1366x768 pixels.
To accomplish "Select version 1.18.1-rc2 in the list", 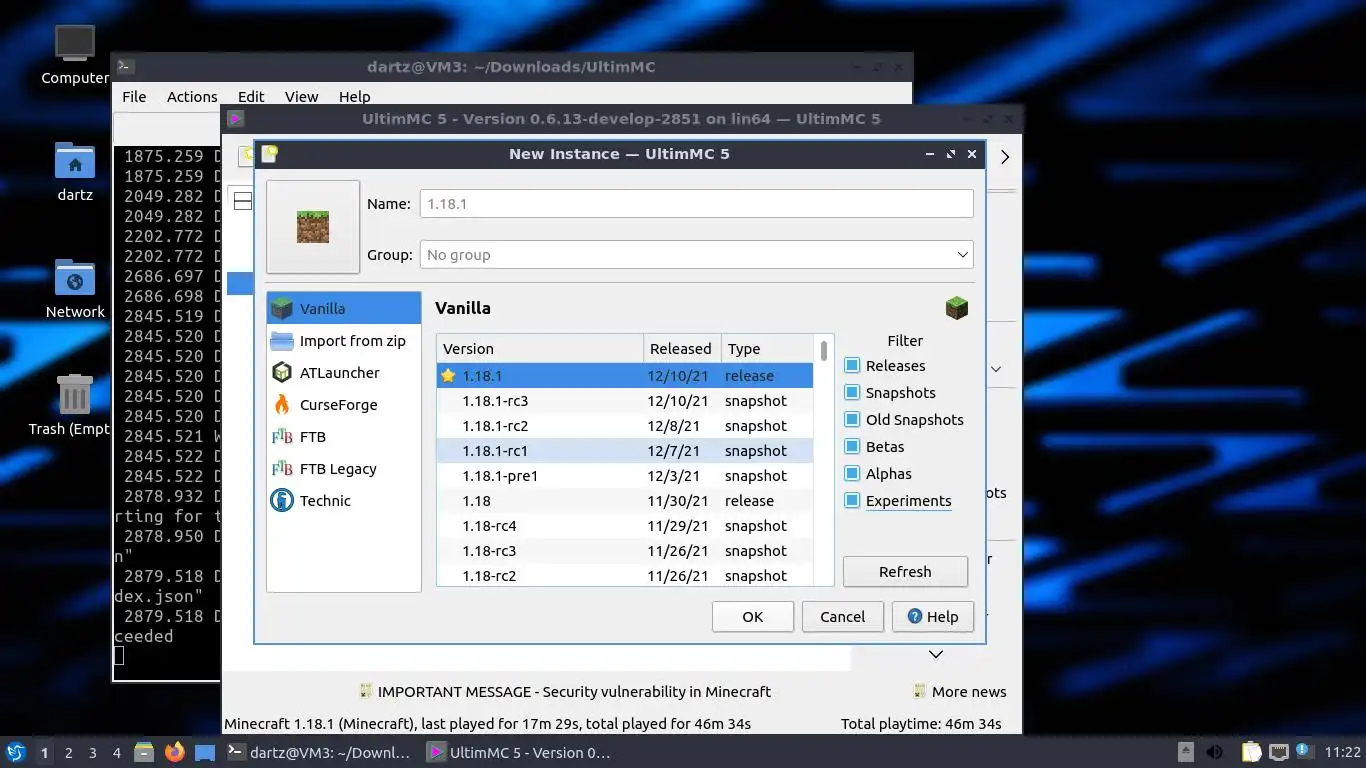I will point(625,426).
